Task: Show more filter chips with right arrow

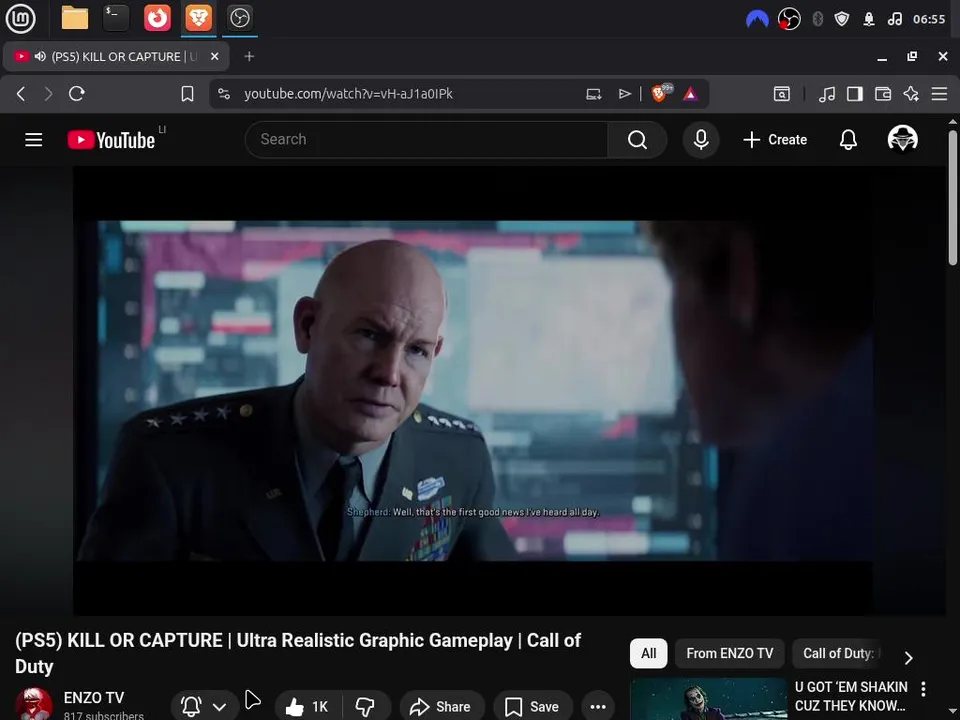Action: [x=909, y=658]
